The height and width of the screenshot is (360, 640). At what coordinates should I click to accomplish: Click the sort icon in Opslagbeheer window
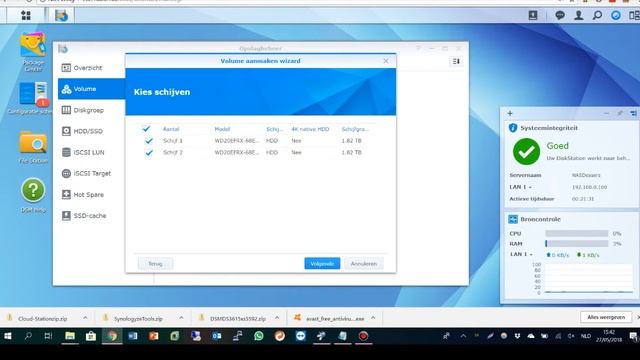click(x=456, y=61)
